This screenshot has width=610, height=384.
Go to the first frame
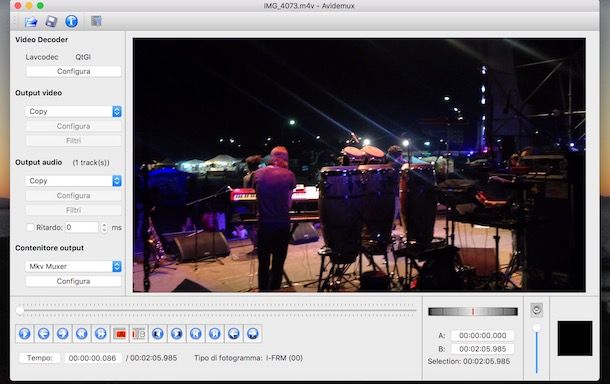coord(196,334)
